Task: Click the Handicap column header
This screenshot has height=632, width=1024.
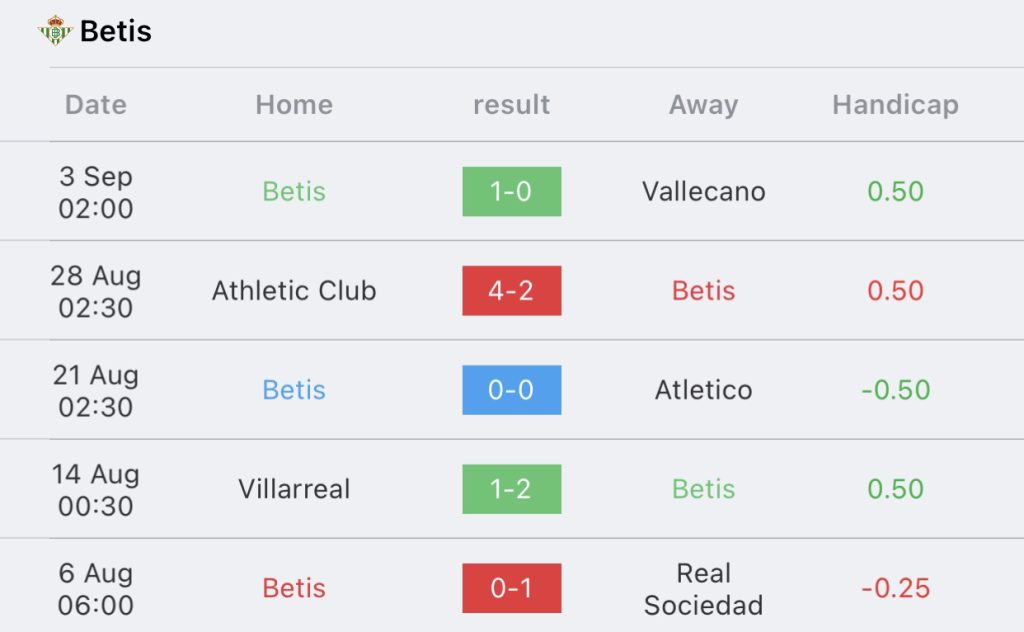Action: tap(895, 105)
